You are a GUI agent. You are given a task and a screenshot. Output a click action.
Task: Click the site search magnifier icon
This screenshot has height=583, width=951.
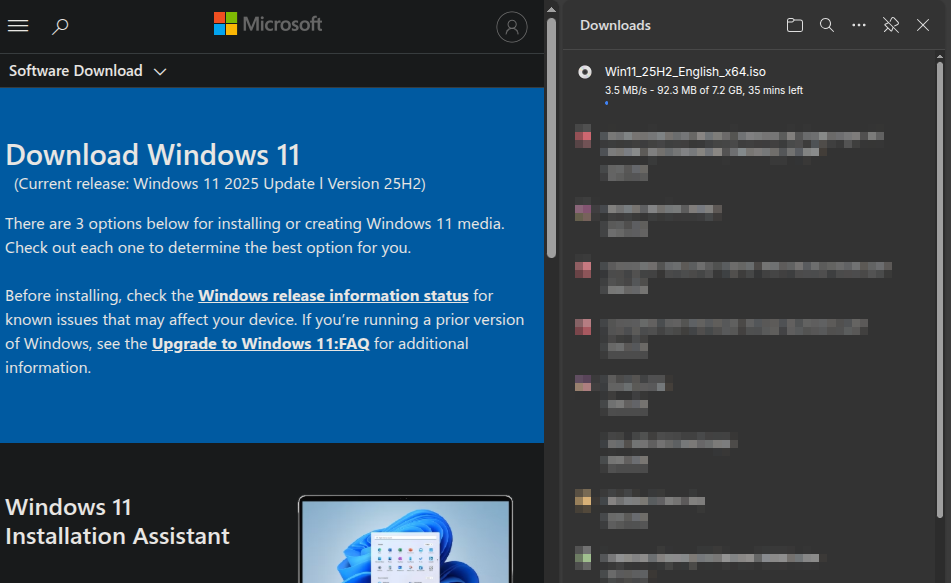click(60, 26)
